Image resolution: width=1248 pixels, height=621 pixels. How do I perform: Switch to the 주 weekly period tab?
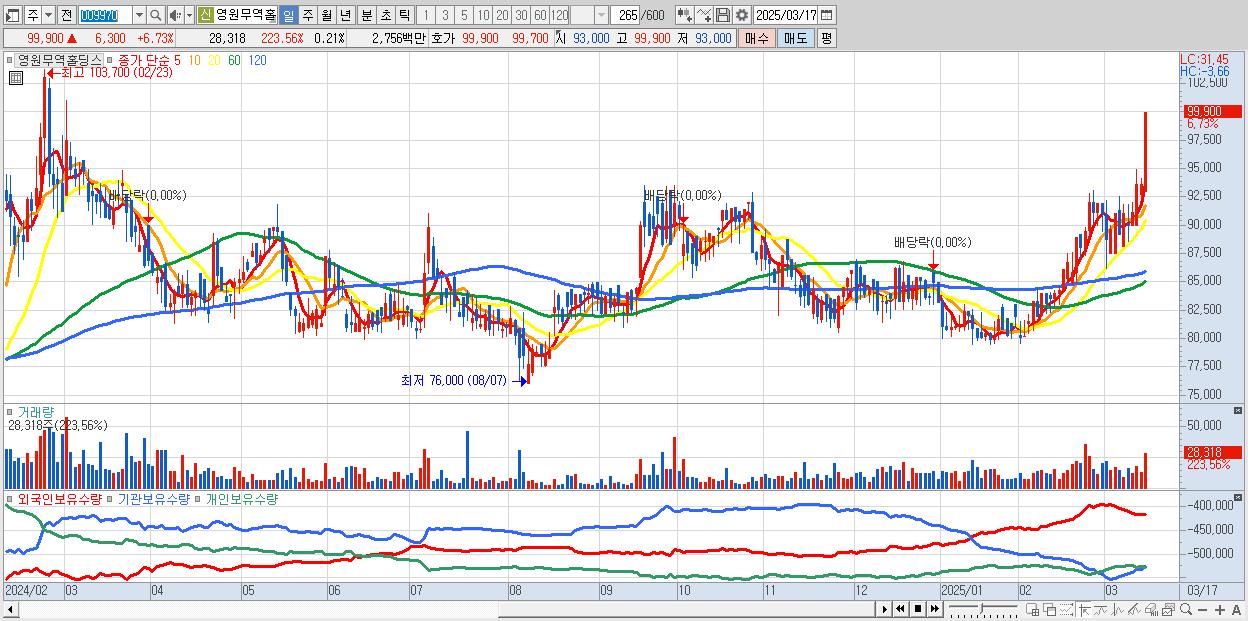click(307, 15)
